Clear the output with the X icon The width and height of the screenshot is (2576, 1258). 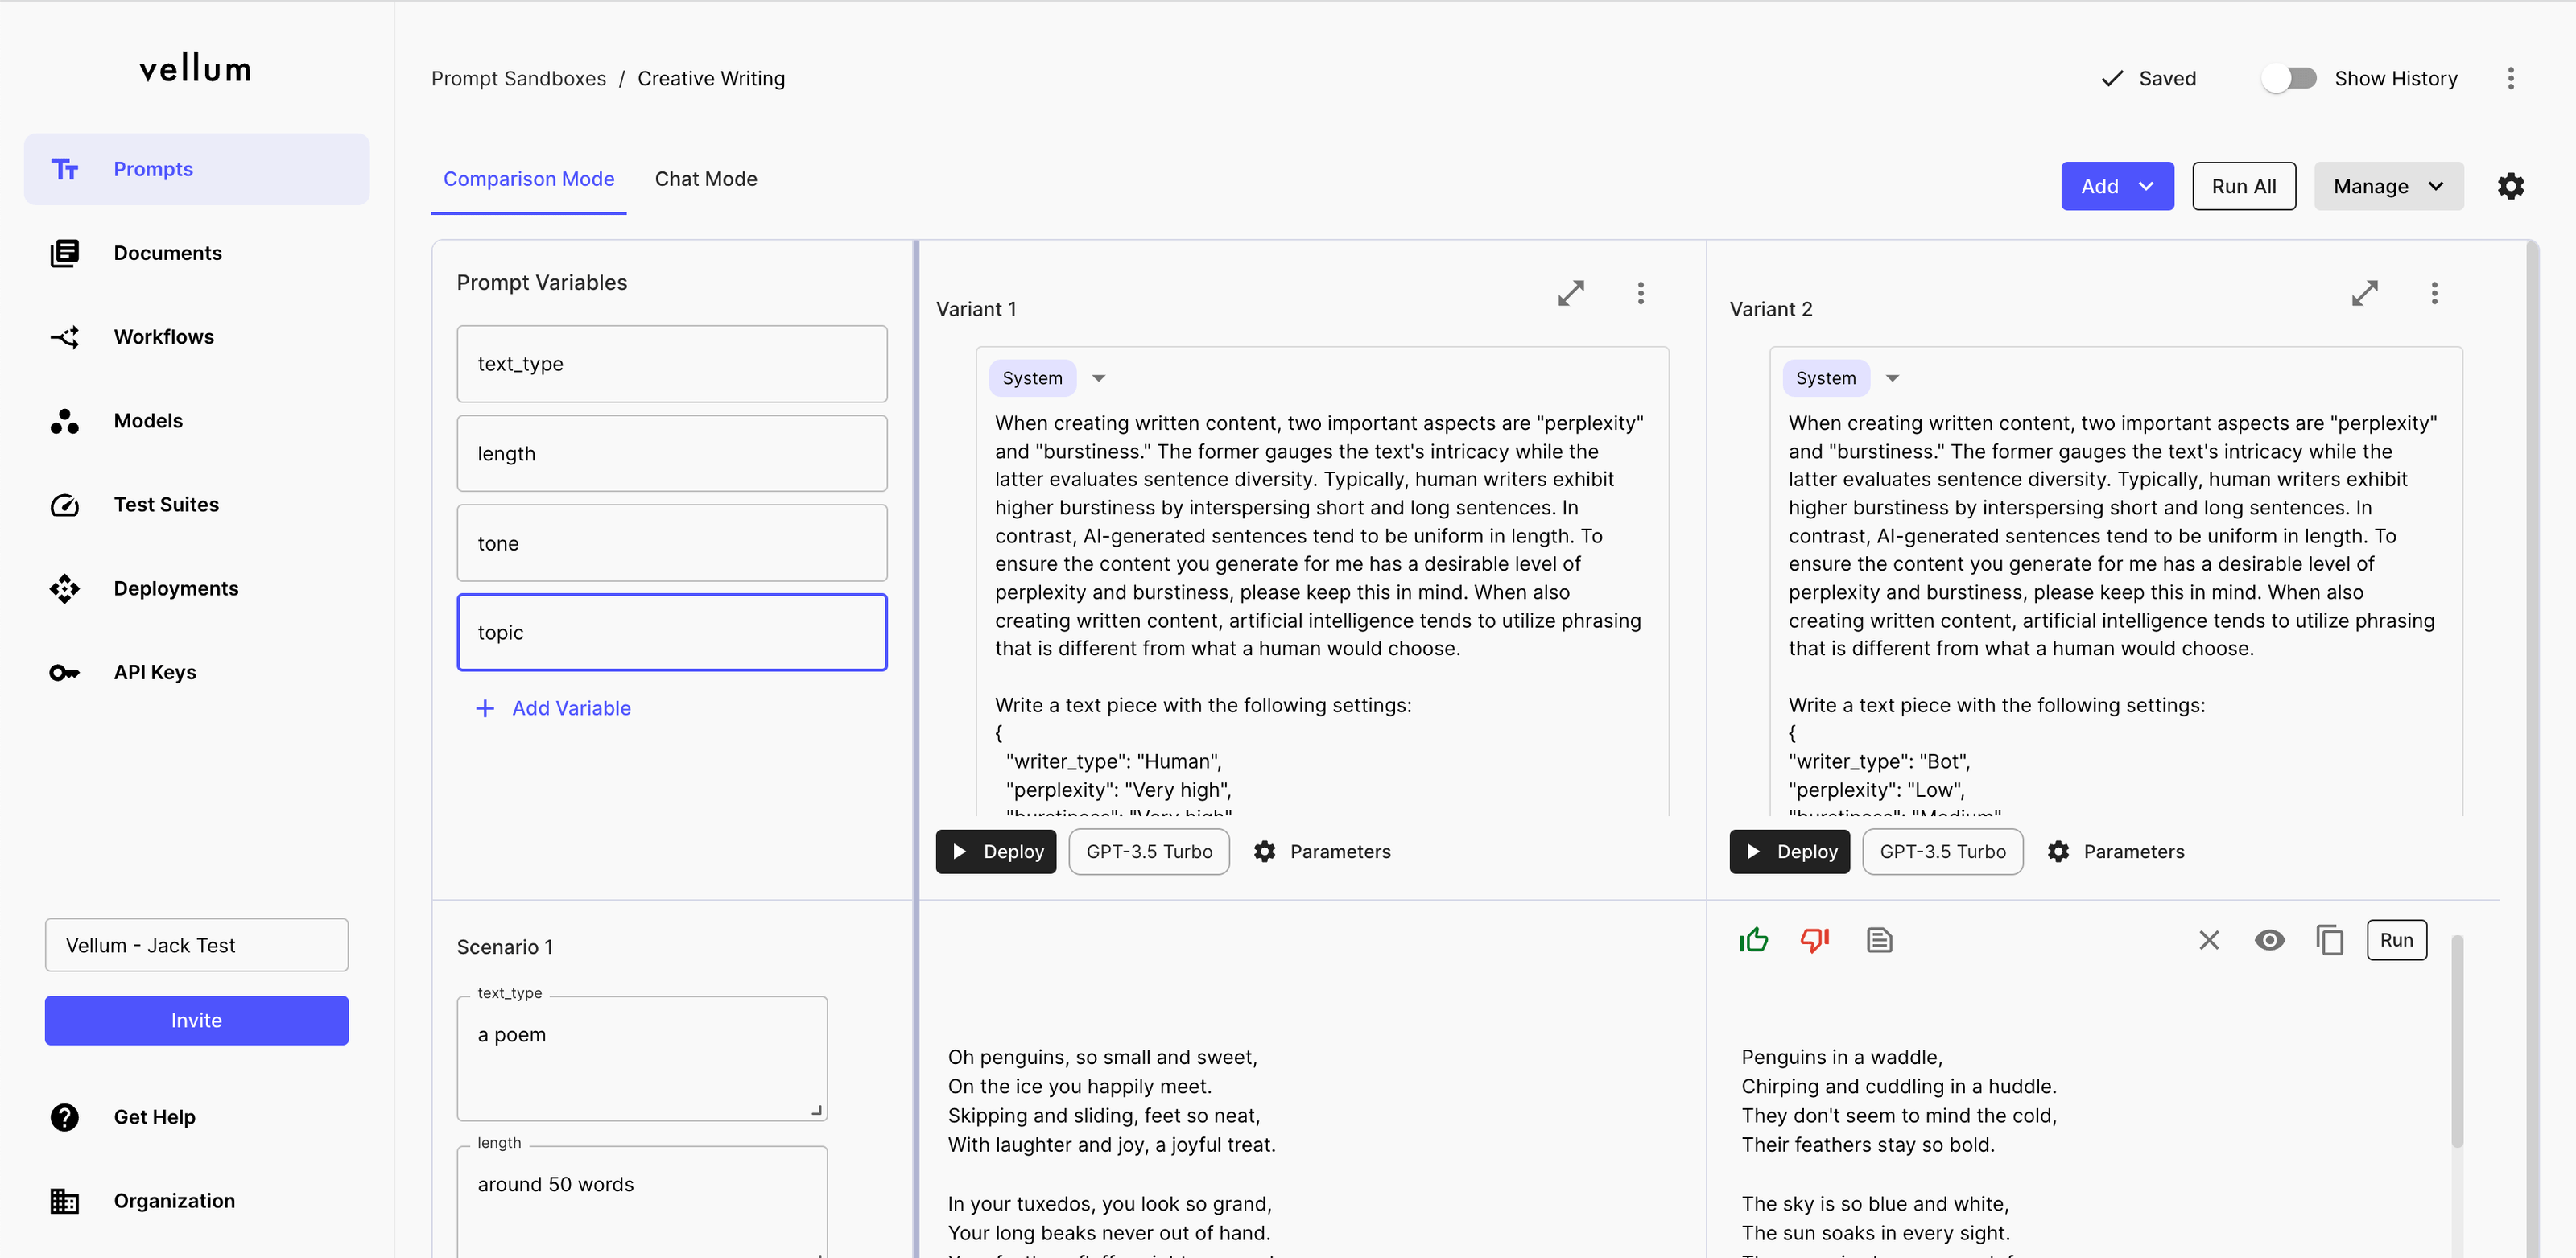click(x=2209, y=940)
